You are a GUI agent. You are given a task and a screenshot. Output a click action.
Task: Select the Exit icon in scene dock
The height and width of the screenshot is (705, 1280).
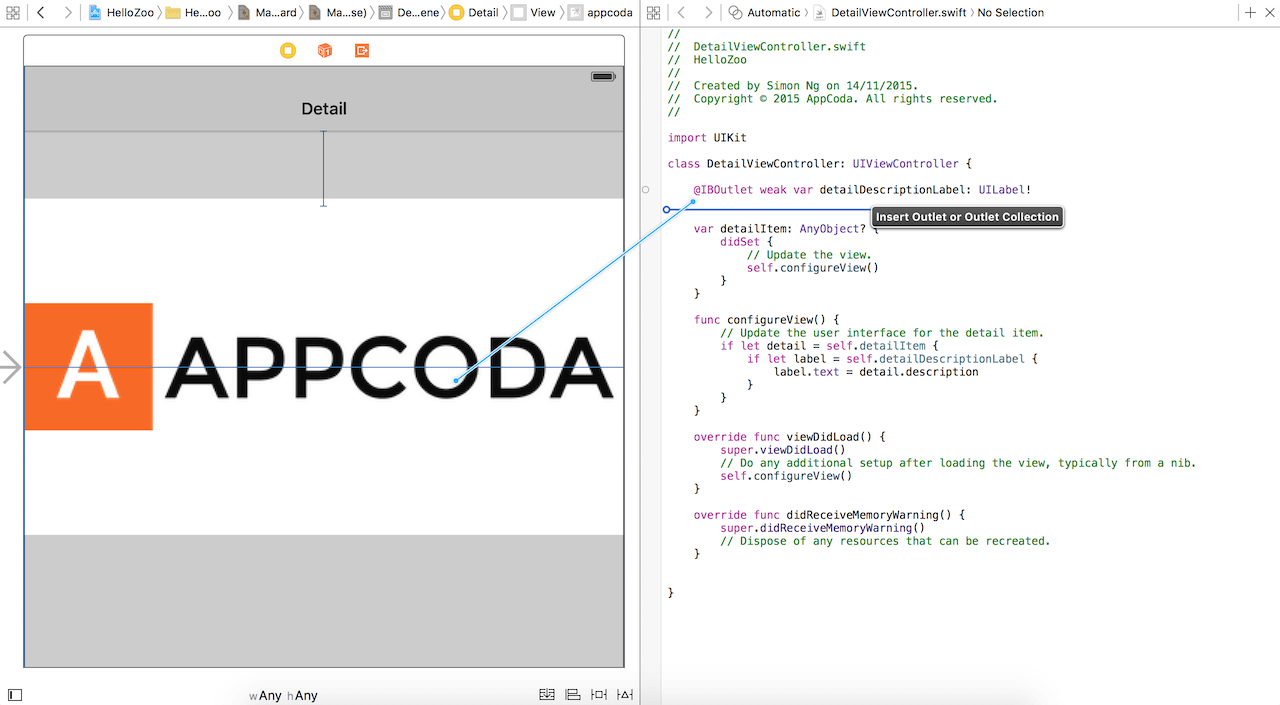click(362, 50)
